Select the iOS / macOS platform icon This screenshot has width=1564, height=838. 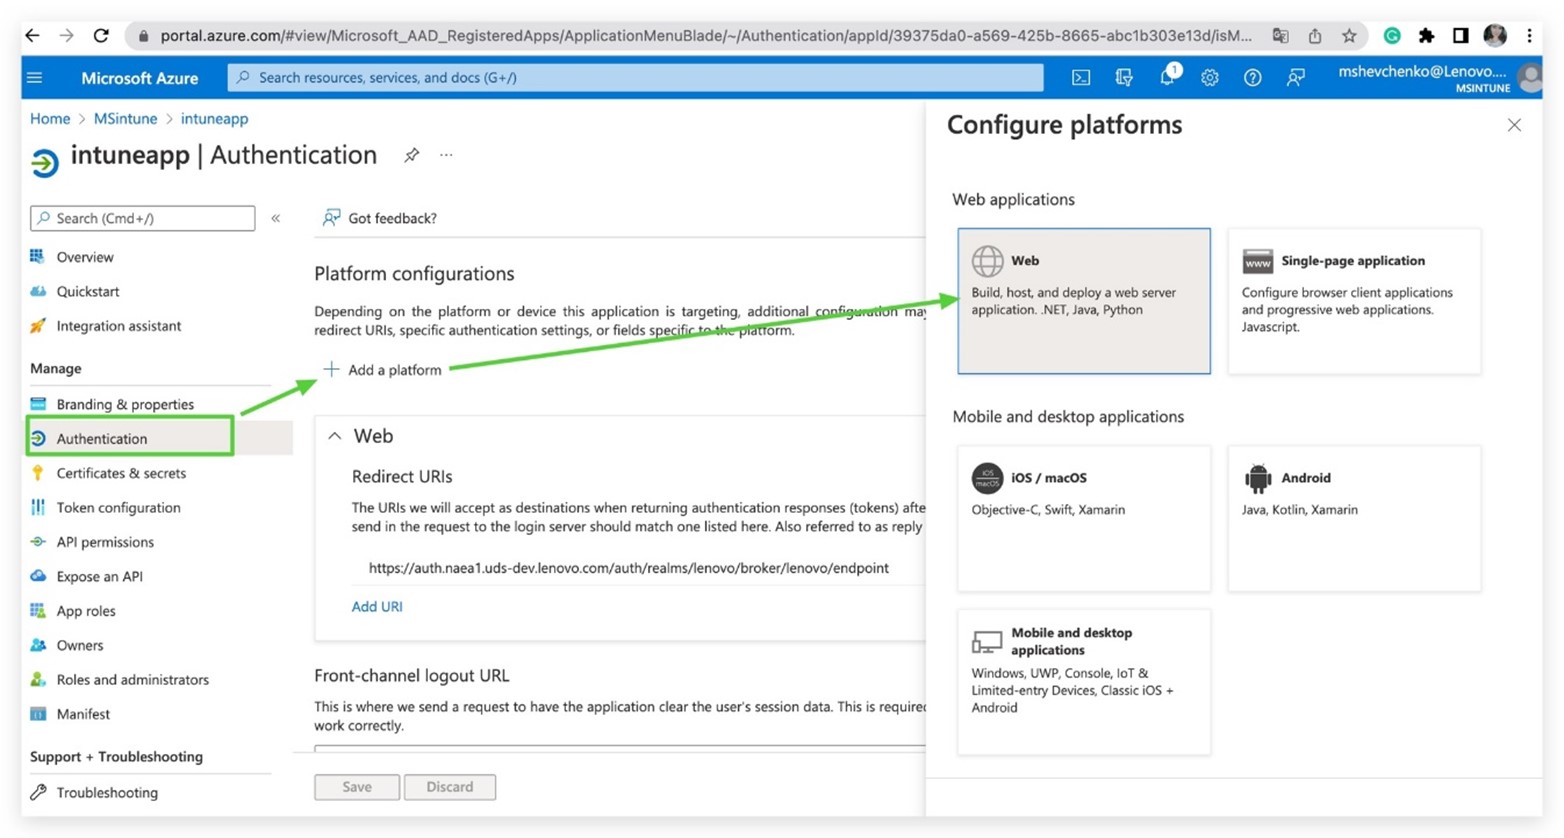(987, 478)
